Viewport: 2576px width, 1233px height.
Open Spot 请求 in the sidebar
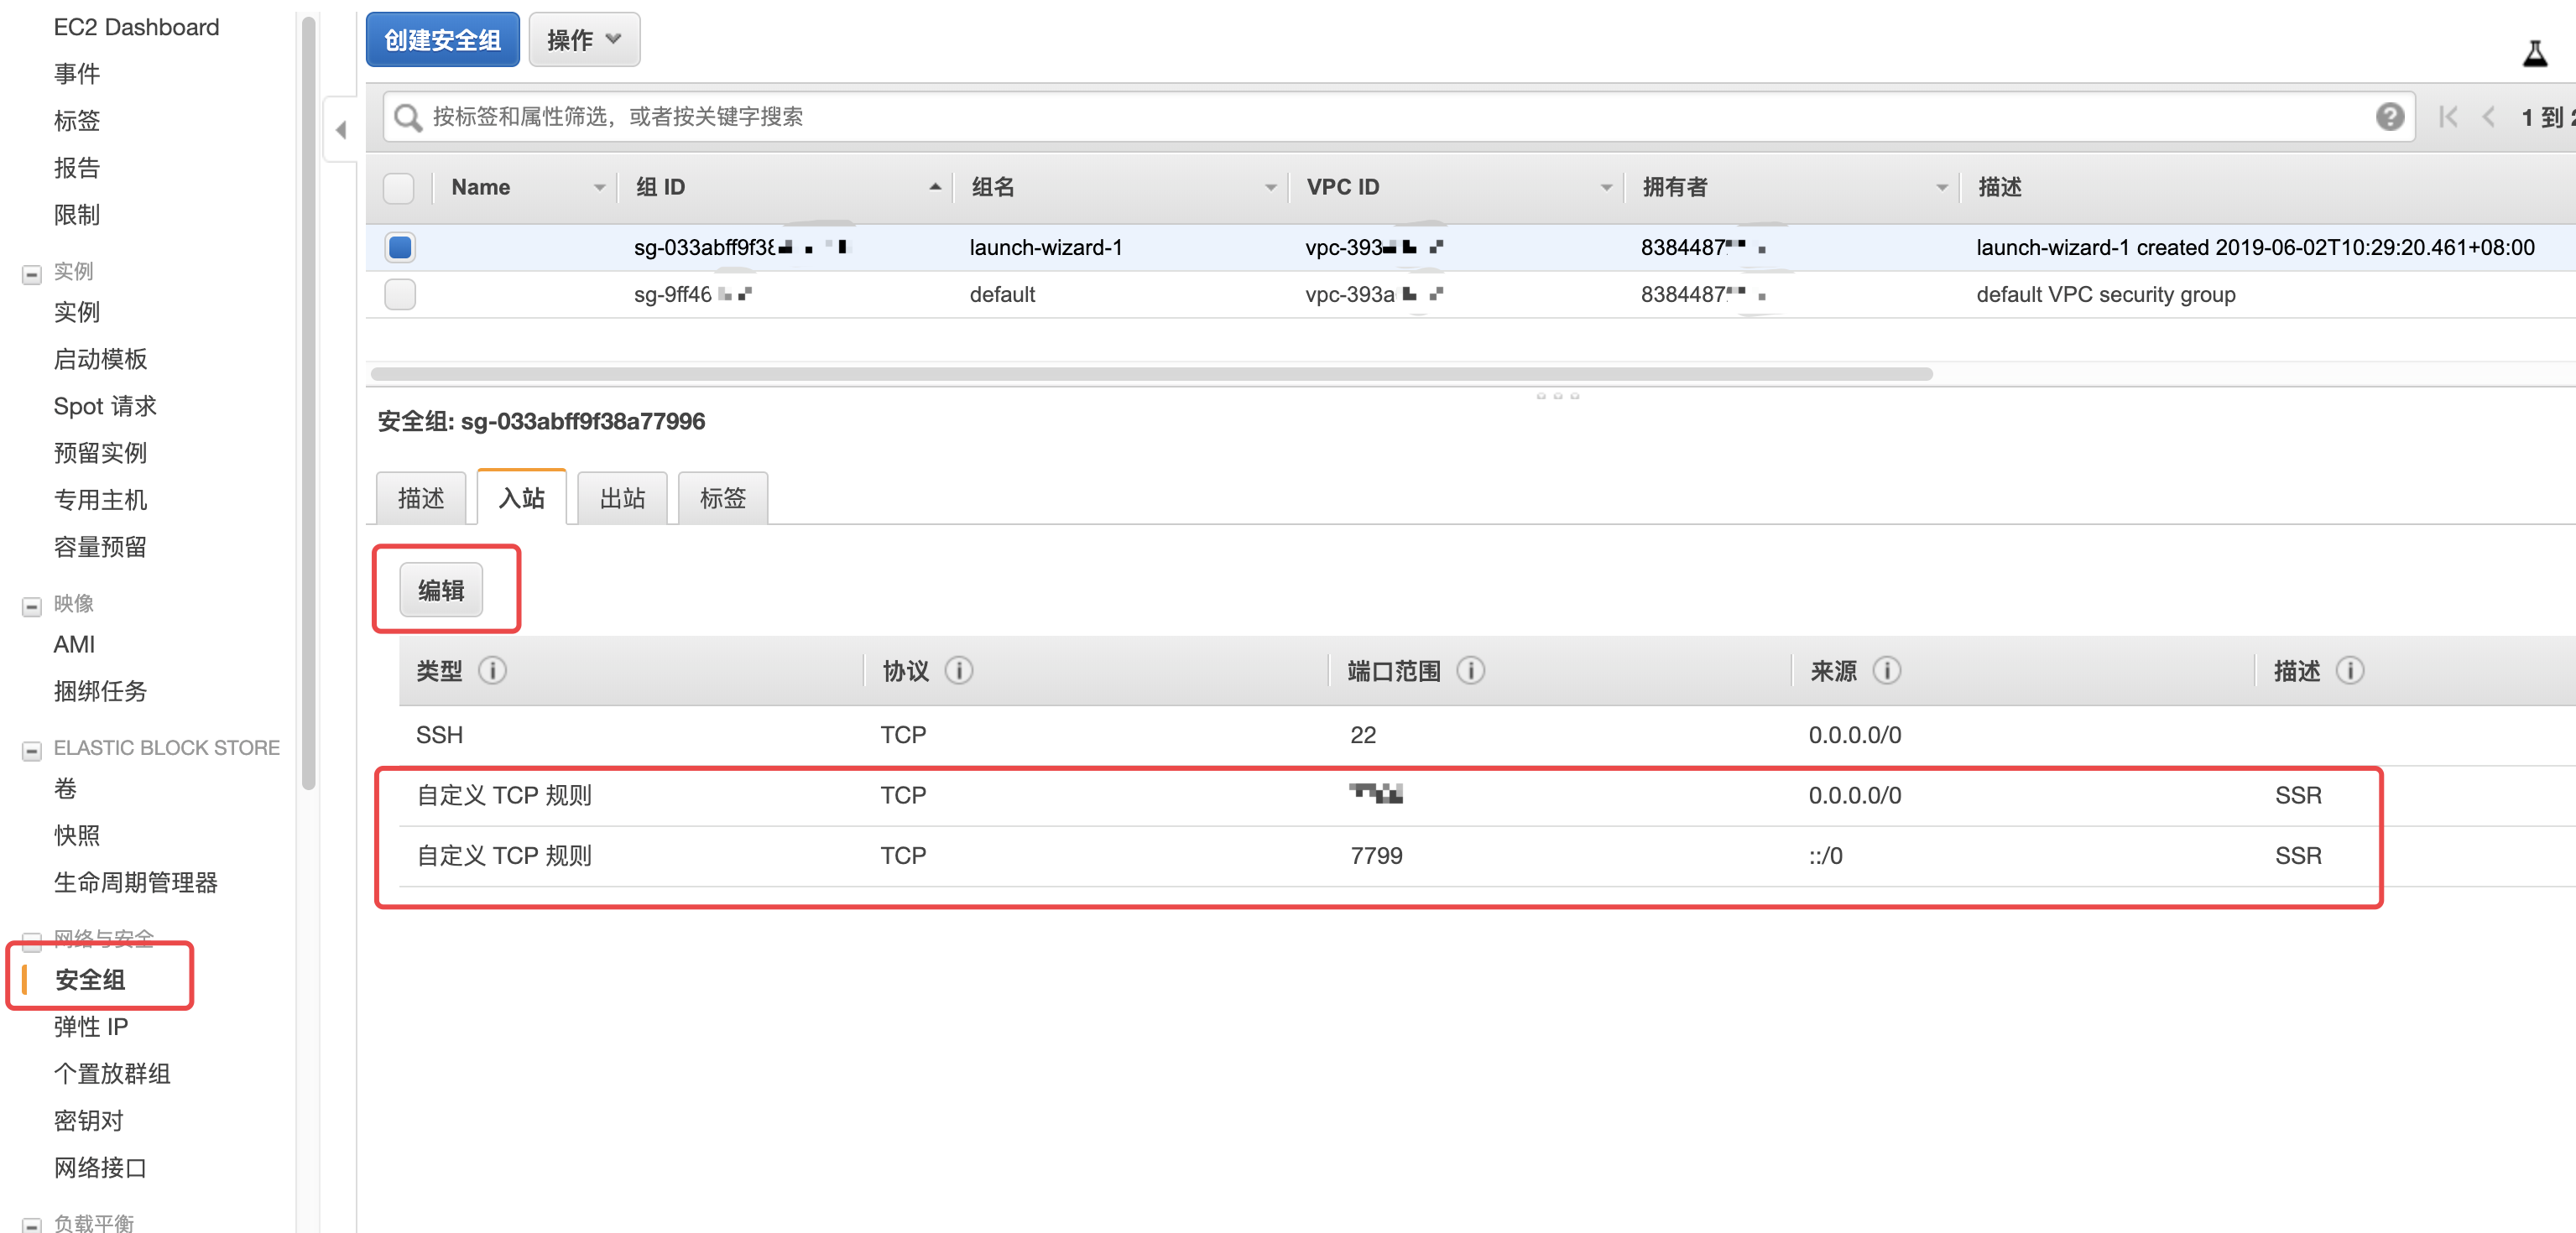pos(105,406)
